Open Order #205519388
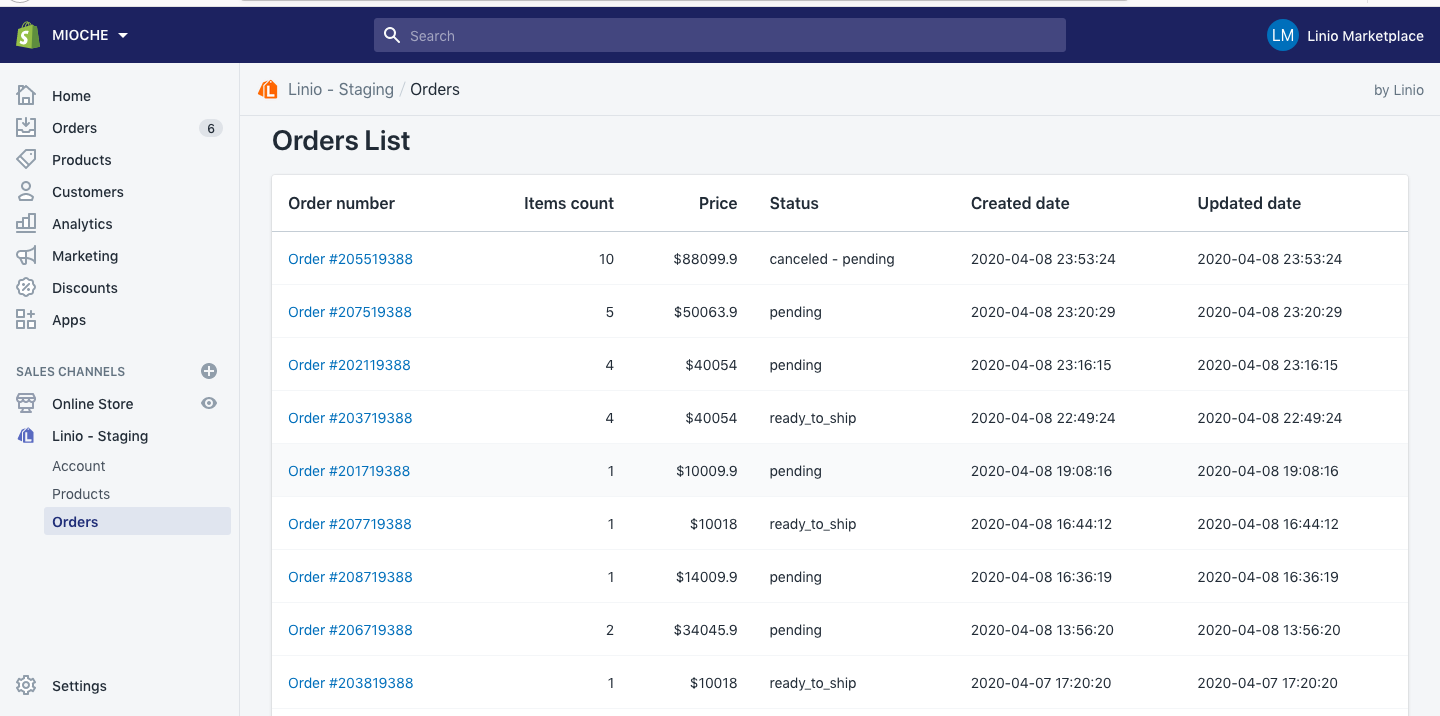Viewport: 1440px width, 716px height. pos(350,259)
